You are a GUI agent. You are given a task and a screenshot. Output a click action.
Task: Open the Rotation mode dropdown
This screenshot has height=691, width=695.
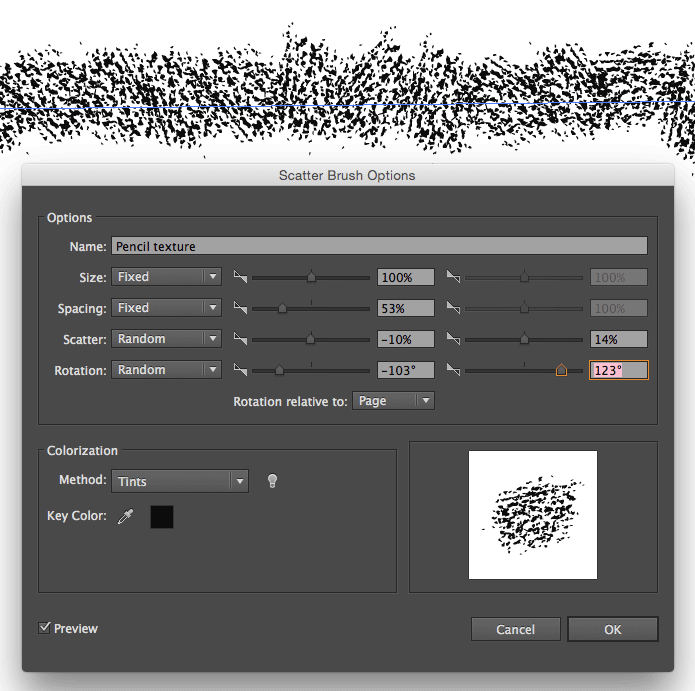click(x=166, y=370)
